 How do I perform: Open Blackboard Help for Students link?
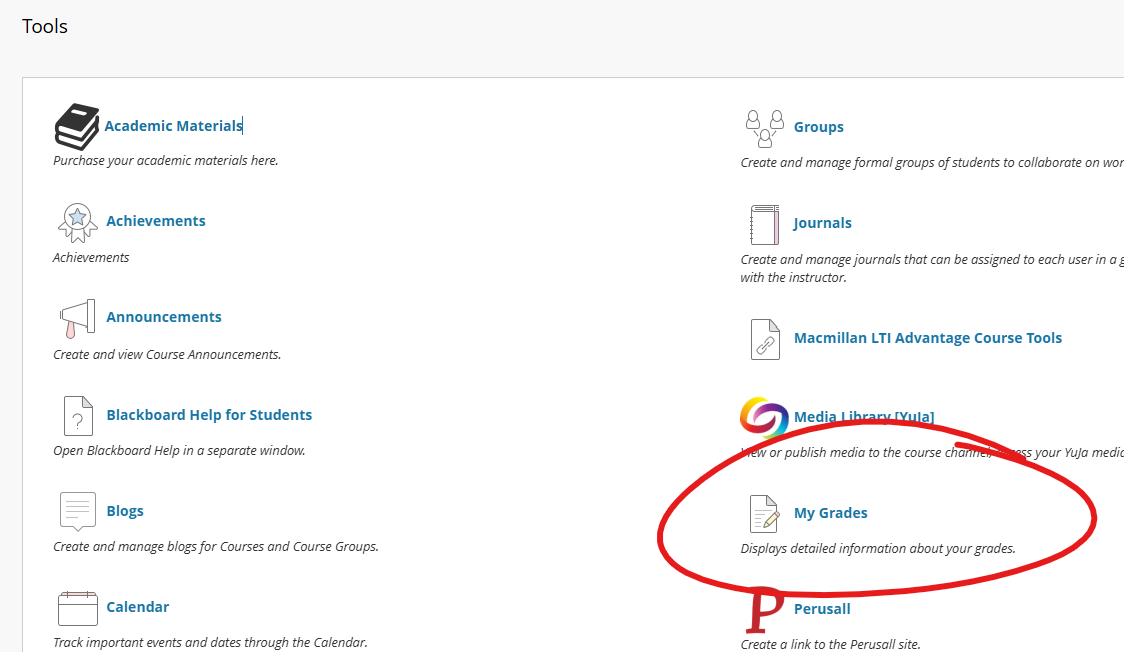[209, 415]
